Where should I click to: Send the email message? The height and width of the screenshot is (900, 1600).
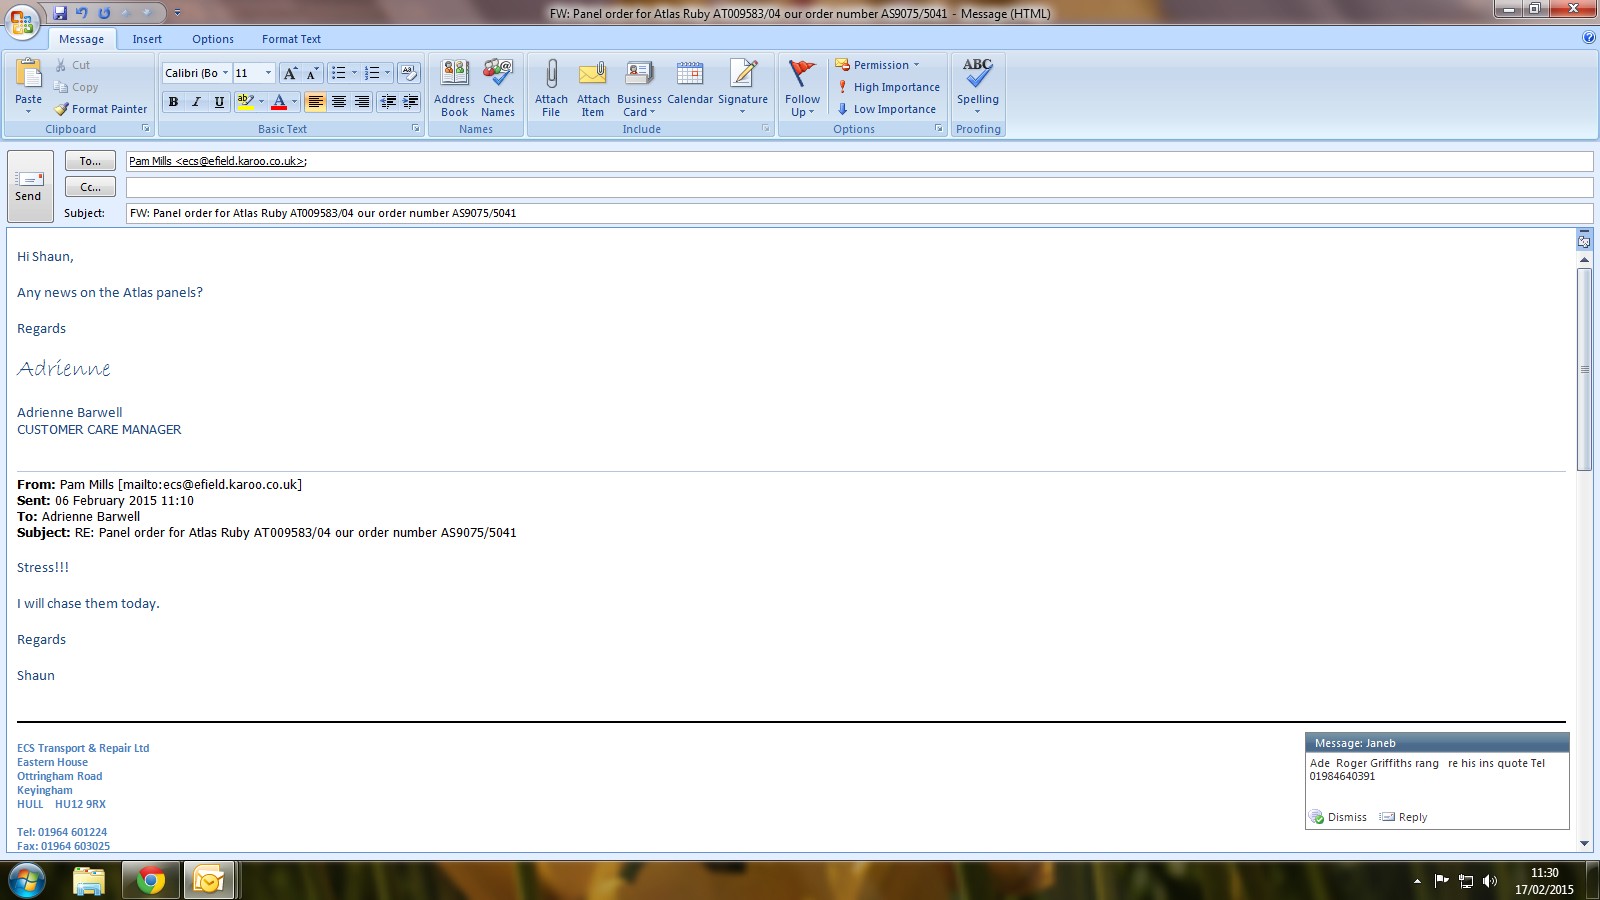[30, 187]
